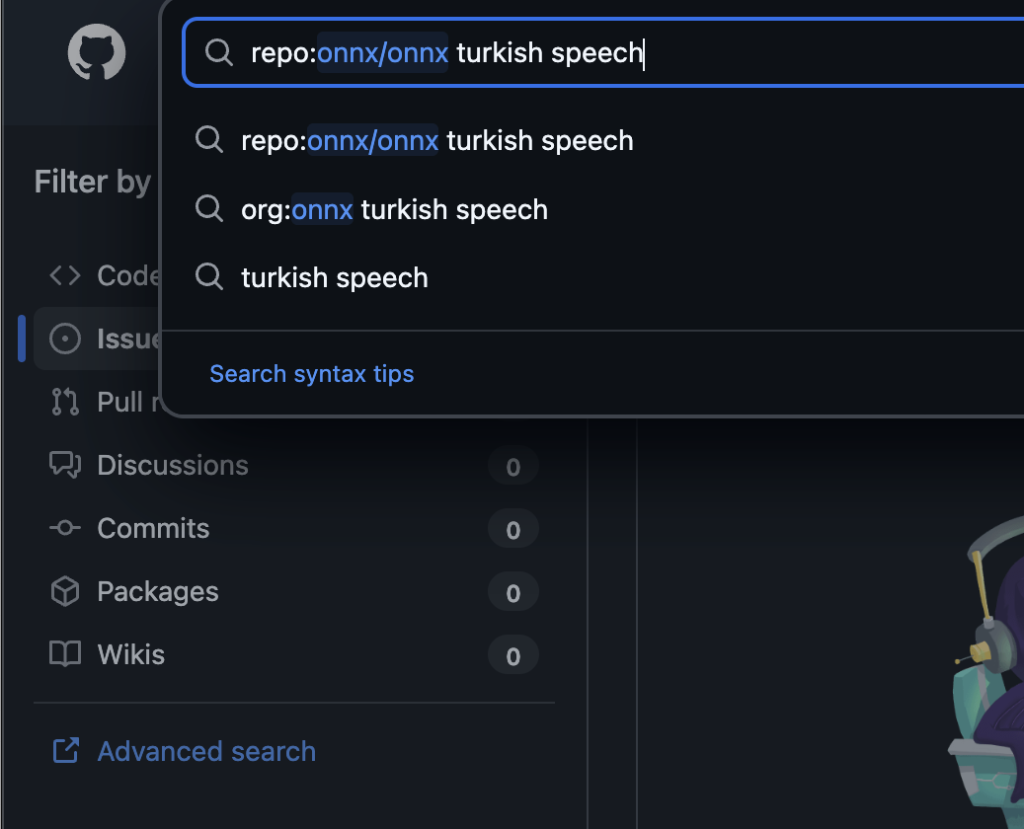Screen dimensions: 1024x829
Task: Click the Packages cube icon
Action: pos(65,592)
